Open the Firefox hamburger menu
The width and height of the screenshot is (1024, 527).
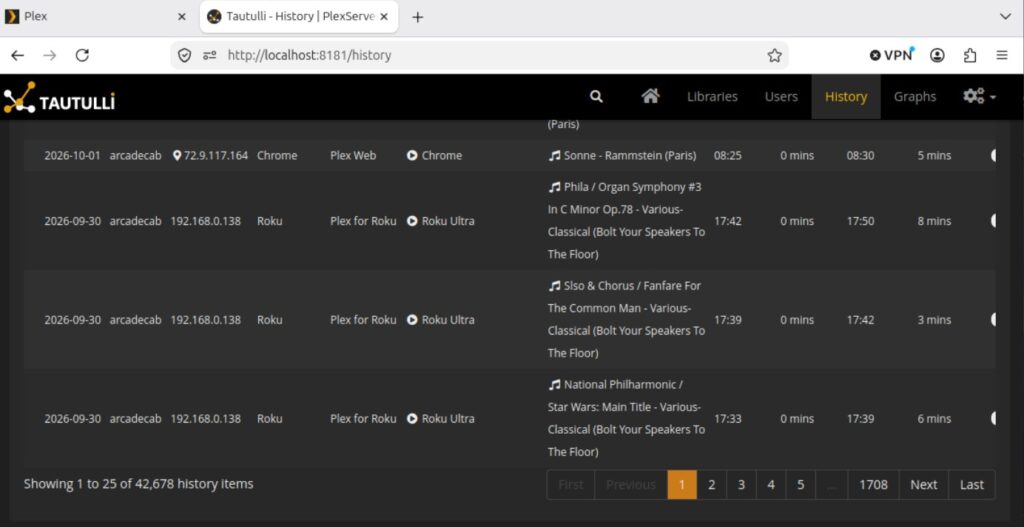click(x=1002, y=56)
